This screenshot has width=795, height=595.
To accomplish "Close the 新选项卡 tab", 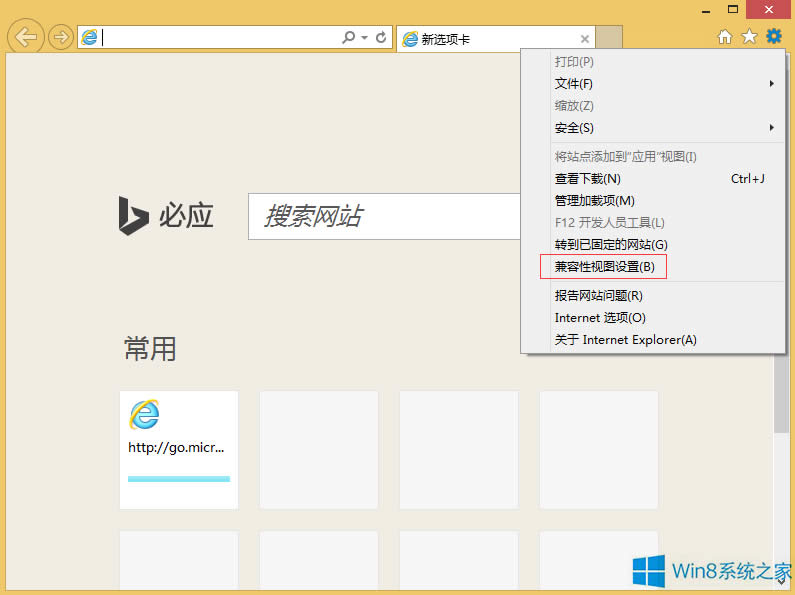I will (x=585, y=39).
